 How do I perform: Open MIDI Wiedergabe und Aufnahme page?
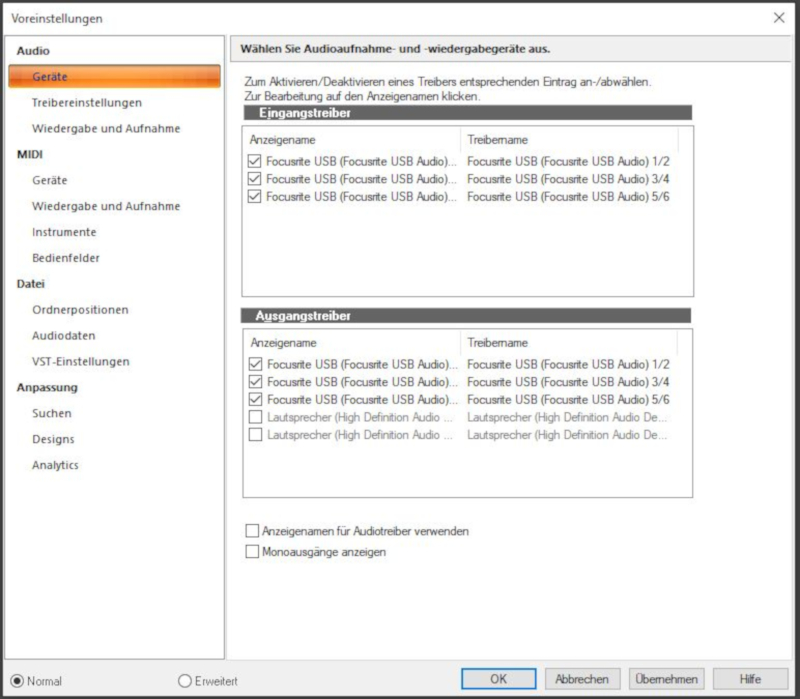[106, 206]
